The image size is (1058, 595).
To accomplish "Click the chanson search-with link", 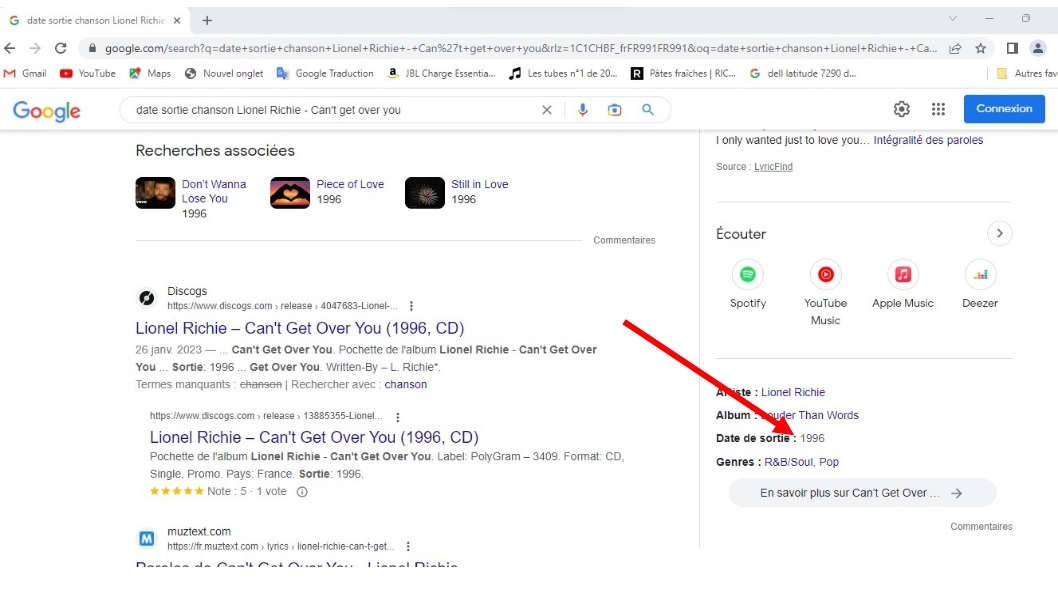I will 406,385.
